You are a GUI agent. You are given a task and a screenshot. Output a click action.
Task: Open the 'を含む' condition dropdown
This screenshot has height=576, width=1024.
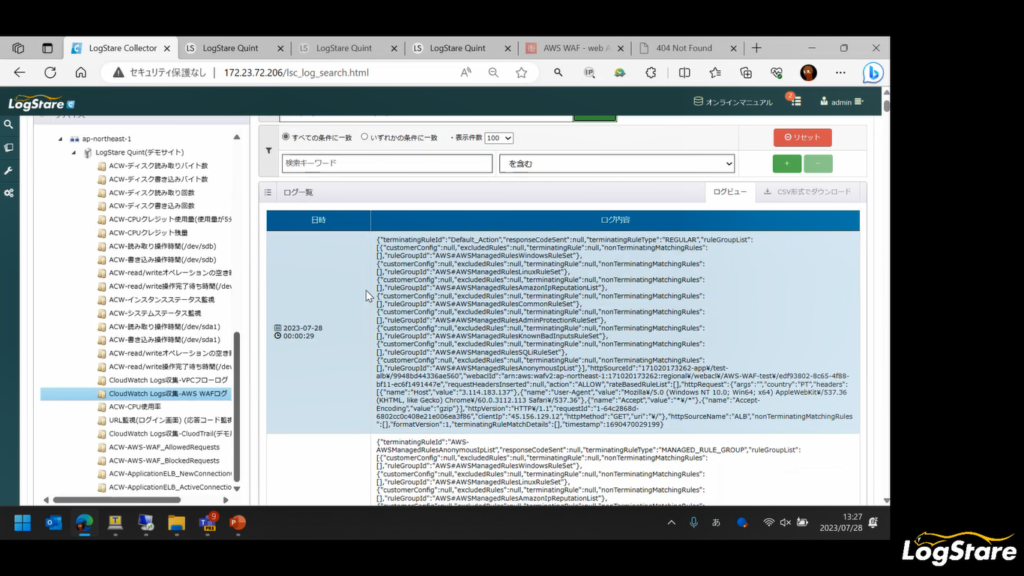click(616, 163)
